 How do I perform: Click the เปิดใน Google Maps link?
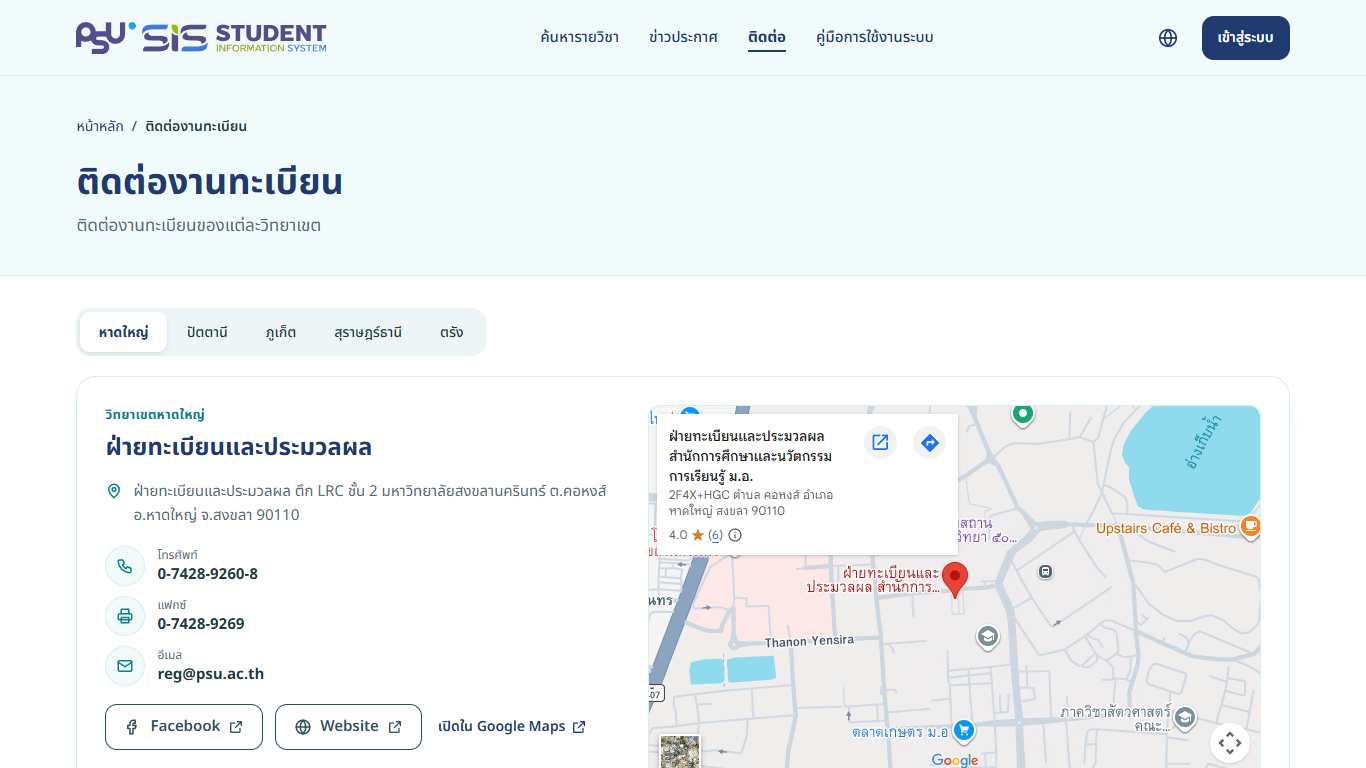512,727
